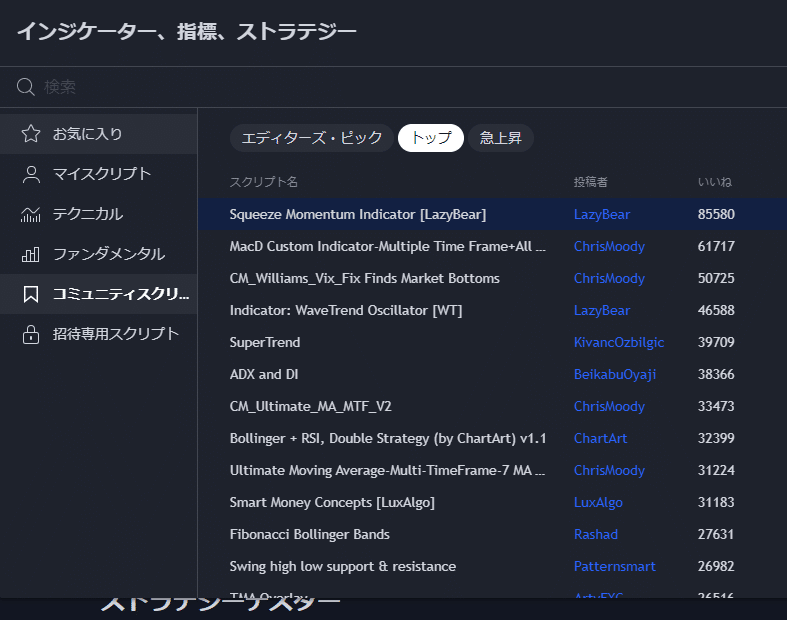This screenshot has height=620, width=787.
Task: Open the KivancOzbilgic author link
Action: (619, 343)
